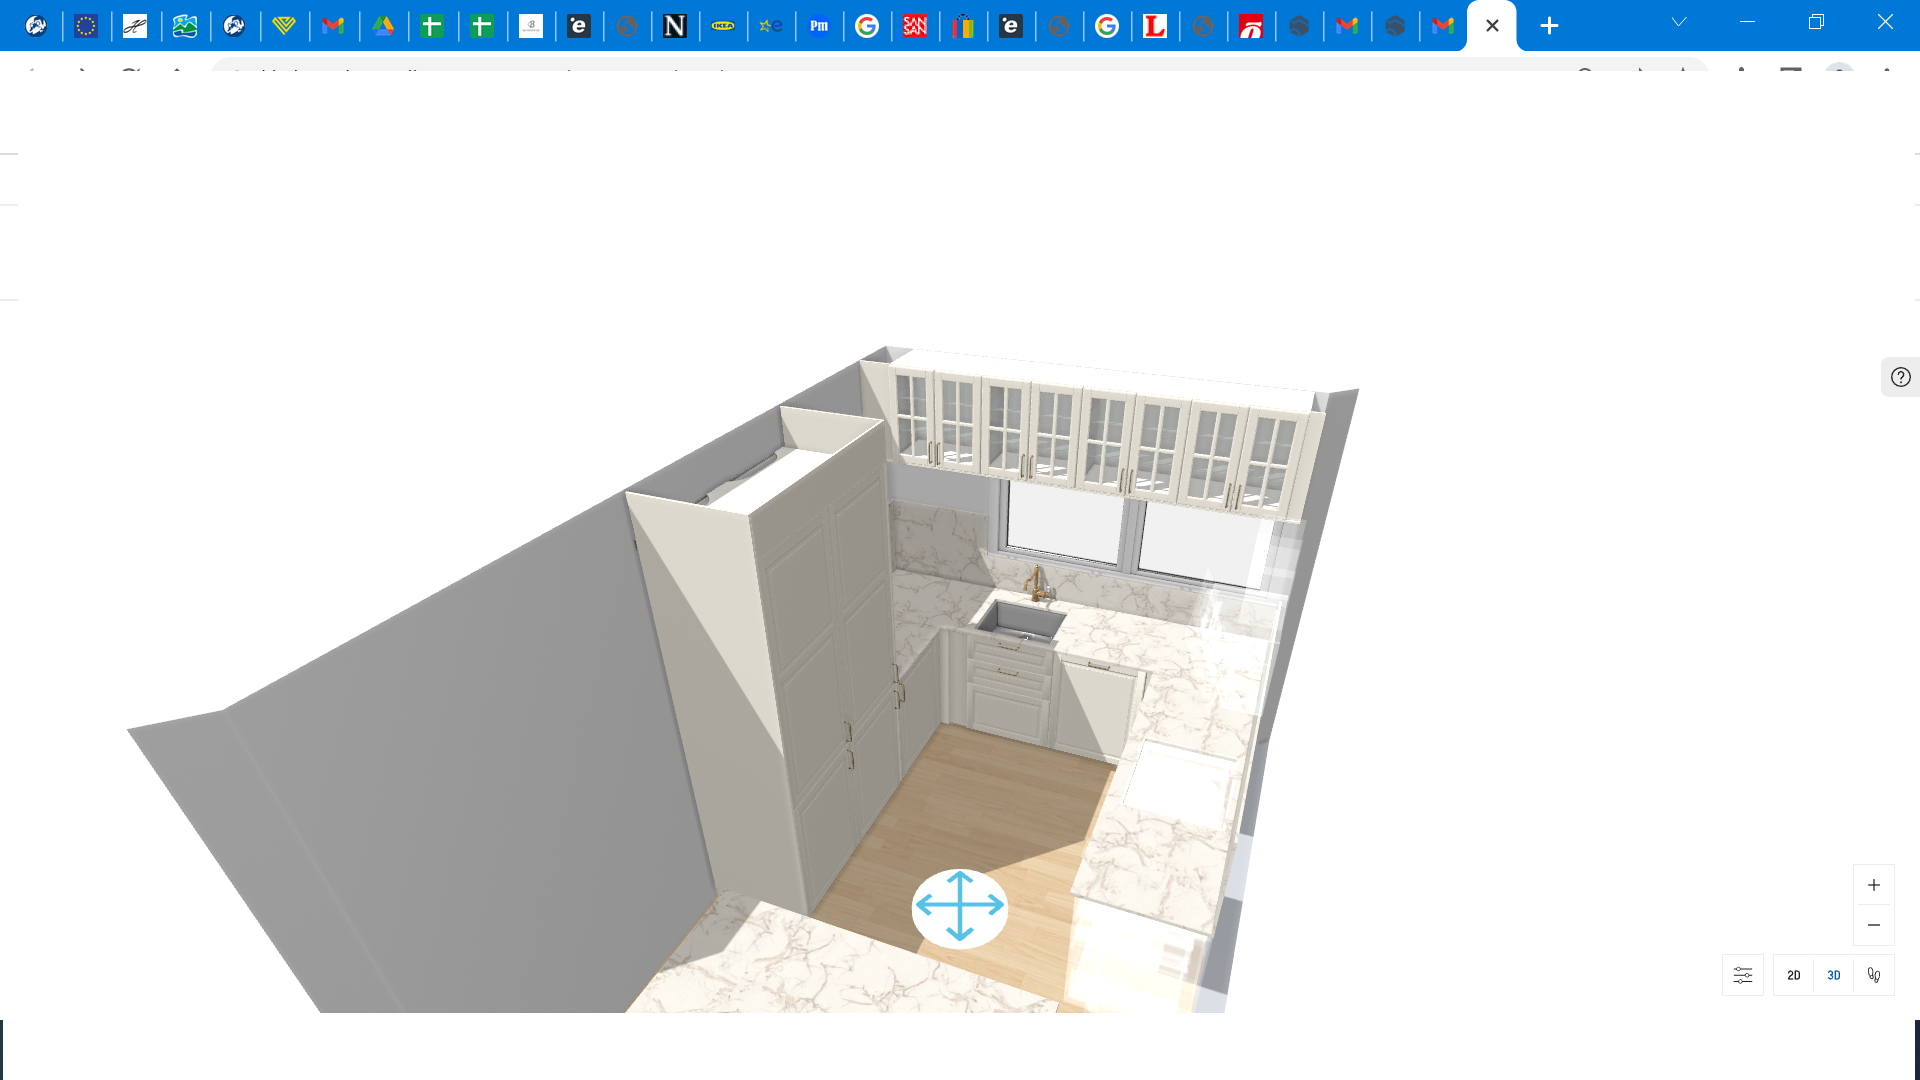Open the first Gmail tab

pyautogui.click(x=333, y=26)
